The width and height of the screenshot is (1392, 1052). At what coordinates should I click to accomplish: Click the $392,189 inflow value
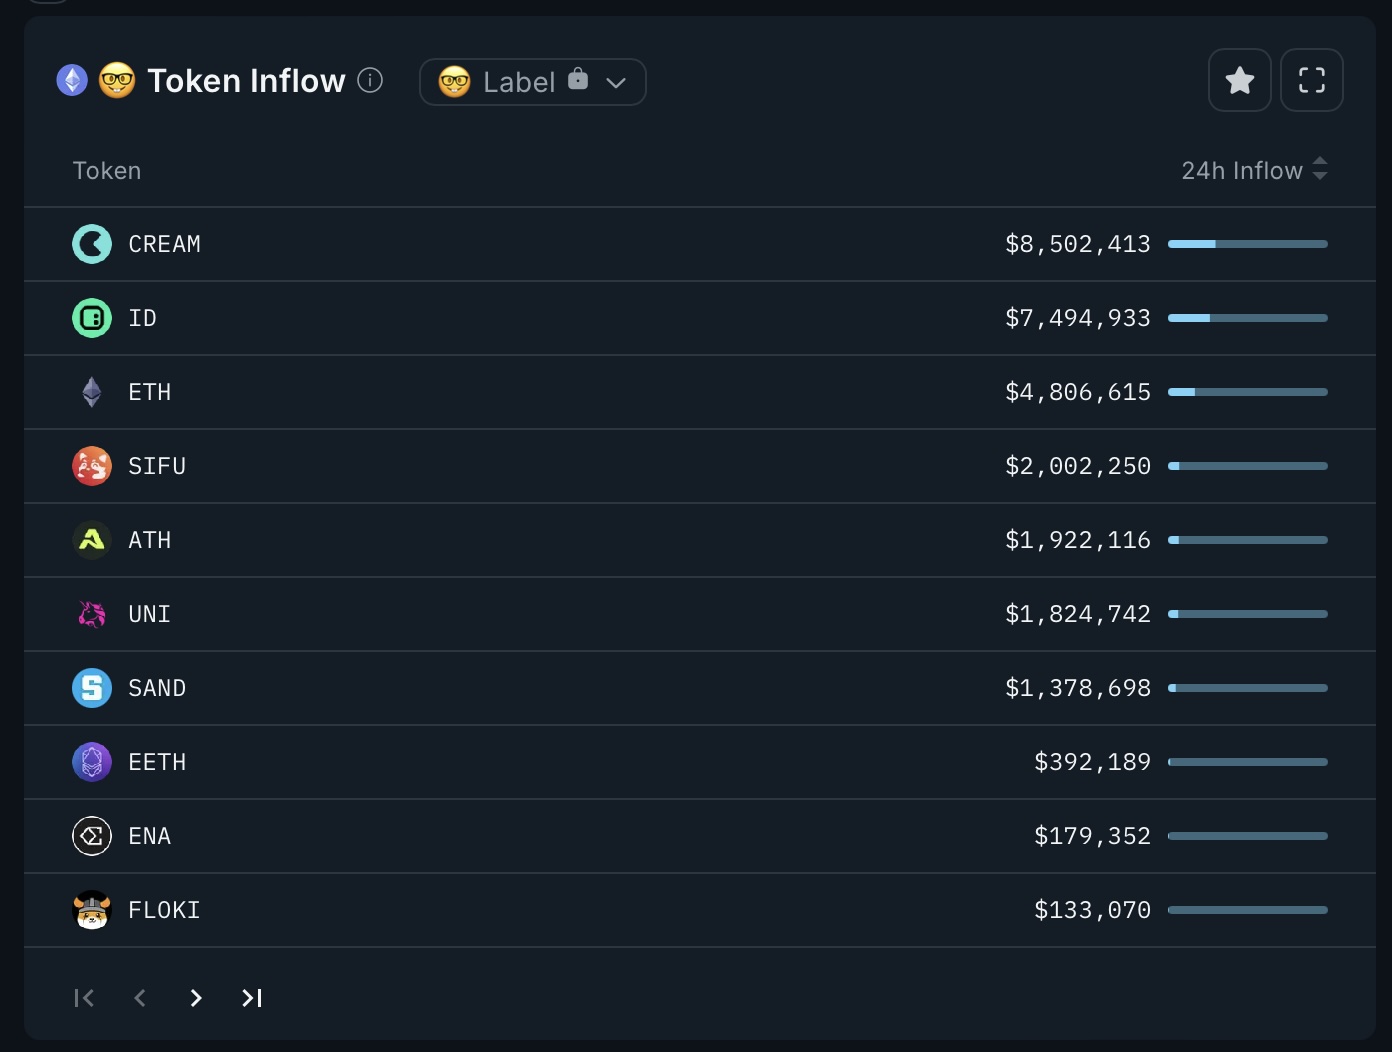click(1092, 762)
